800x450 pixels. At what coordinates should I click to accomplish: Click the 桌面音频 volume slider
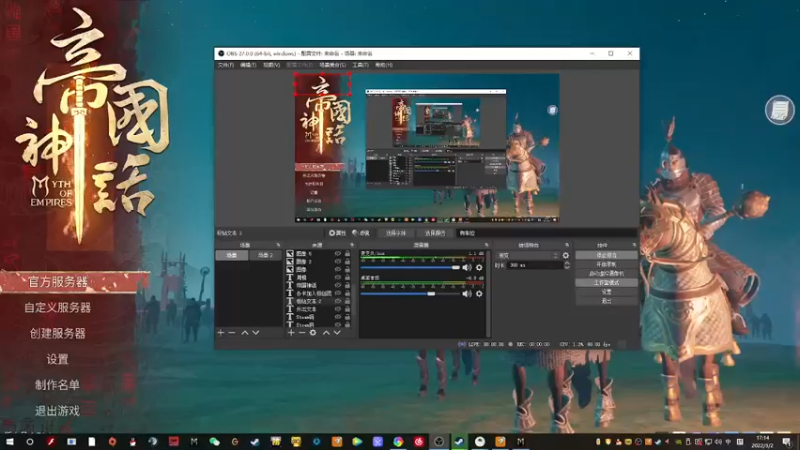point(410,294)
